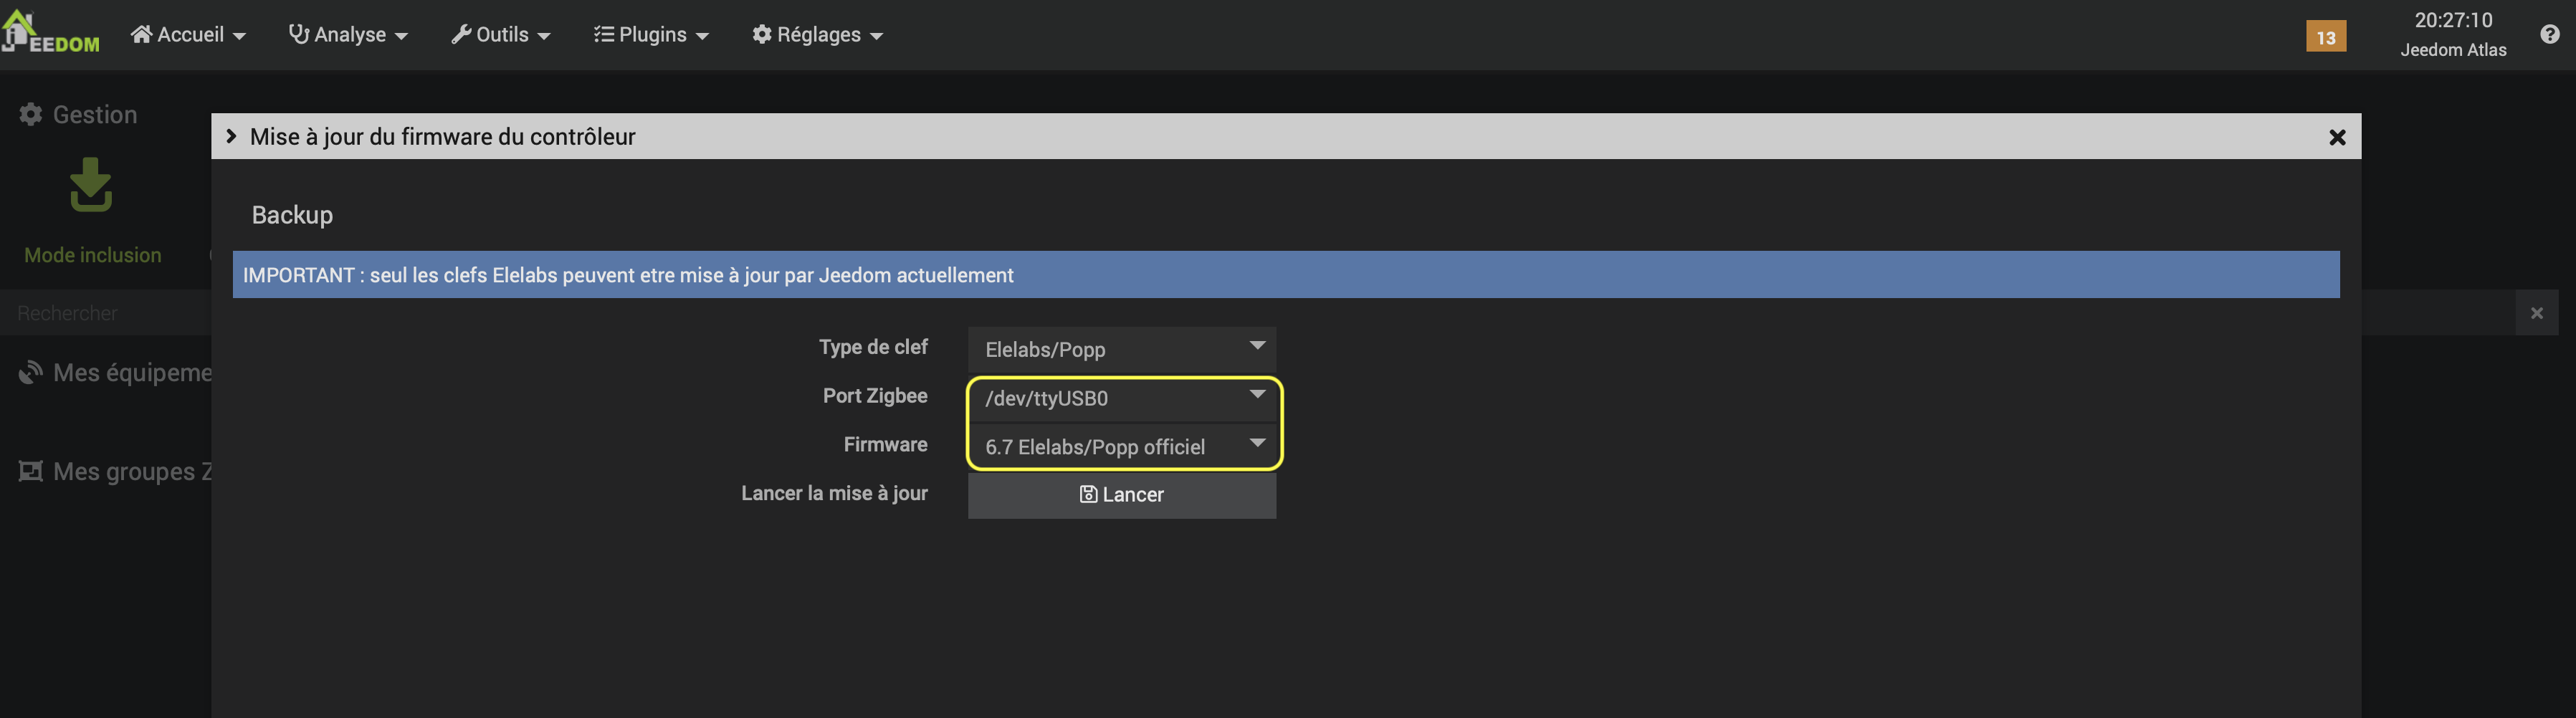Open the Firmware version dropdown
Viewport: 2576px width, 718px height.
point(1121,446)
